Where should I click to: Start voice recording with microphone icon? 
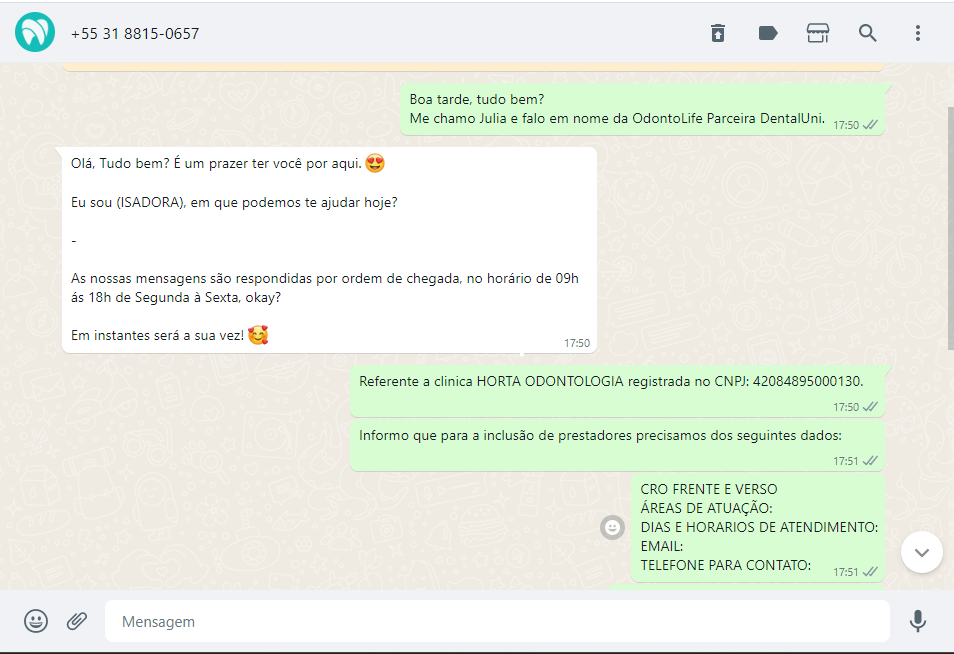point(917,621)
